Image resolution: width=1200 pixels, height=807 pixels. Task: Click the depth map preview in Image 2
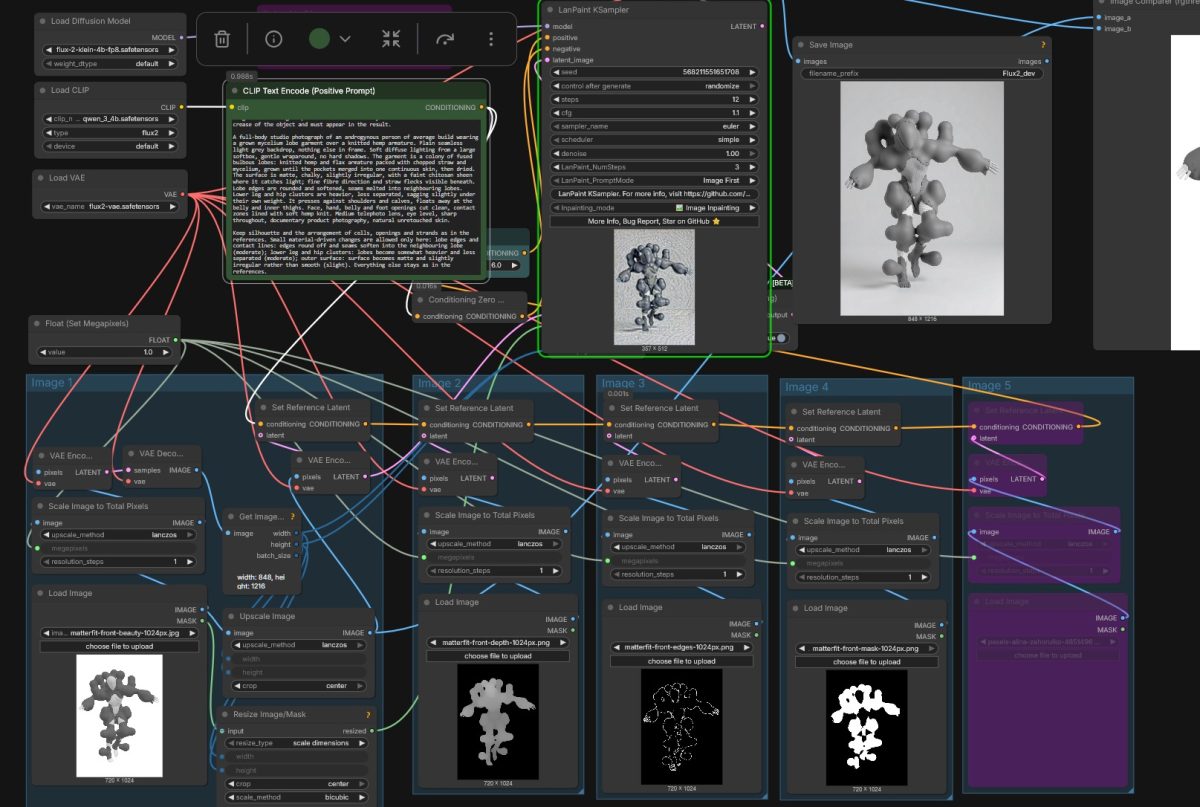498,720
